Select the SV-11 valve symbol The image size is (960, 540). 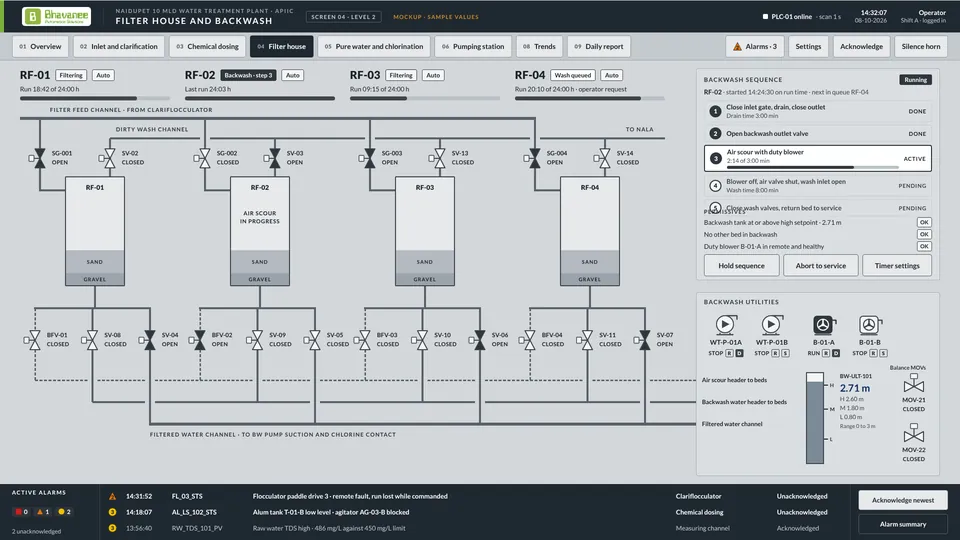tap(587, 340)
